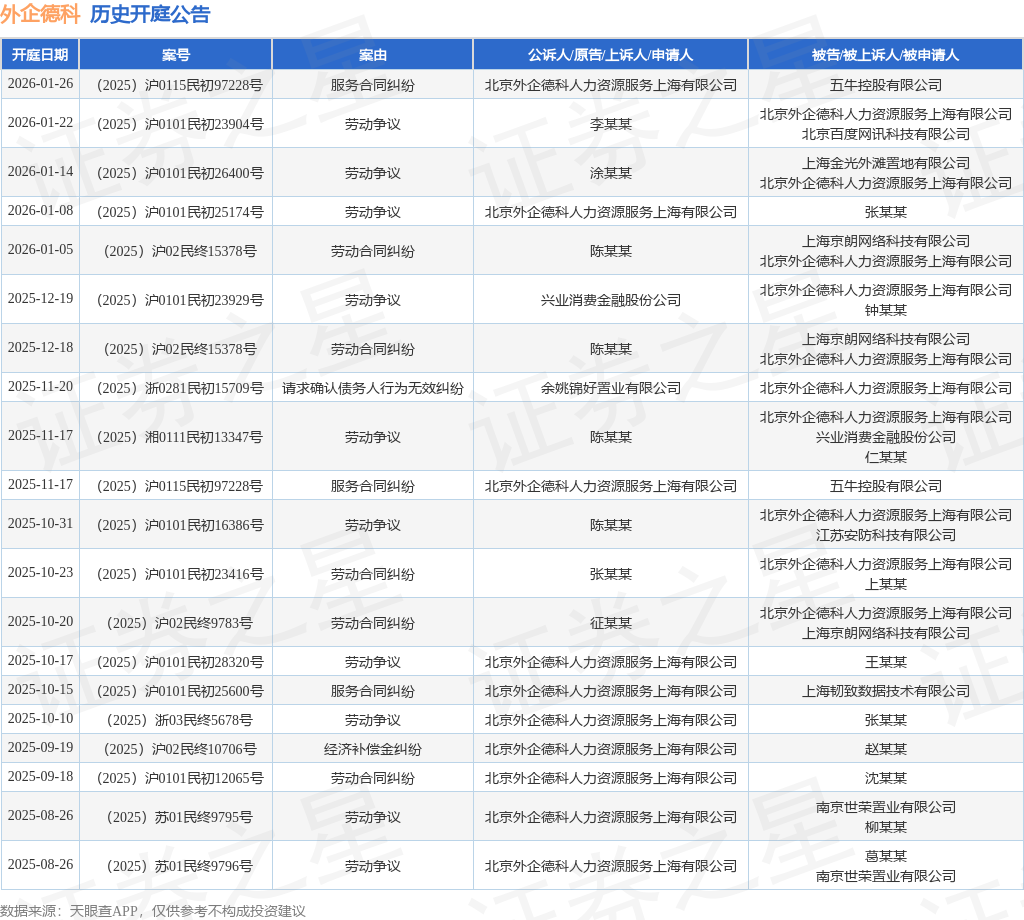Select case number 沪0101民初26400号
Viewport: 1024px width, 920px height.
[180, 173]
